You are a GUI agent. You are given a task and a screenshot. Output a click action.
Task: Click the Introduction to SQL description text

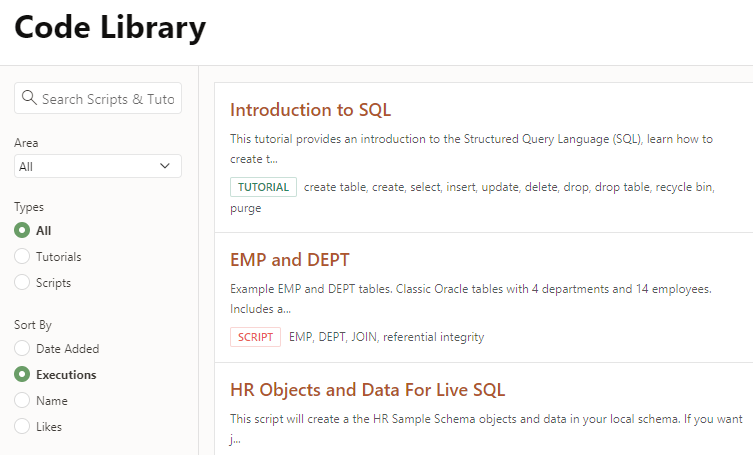471,149
